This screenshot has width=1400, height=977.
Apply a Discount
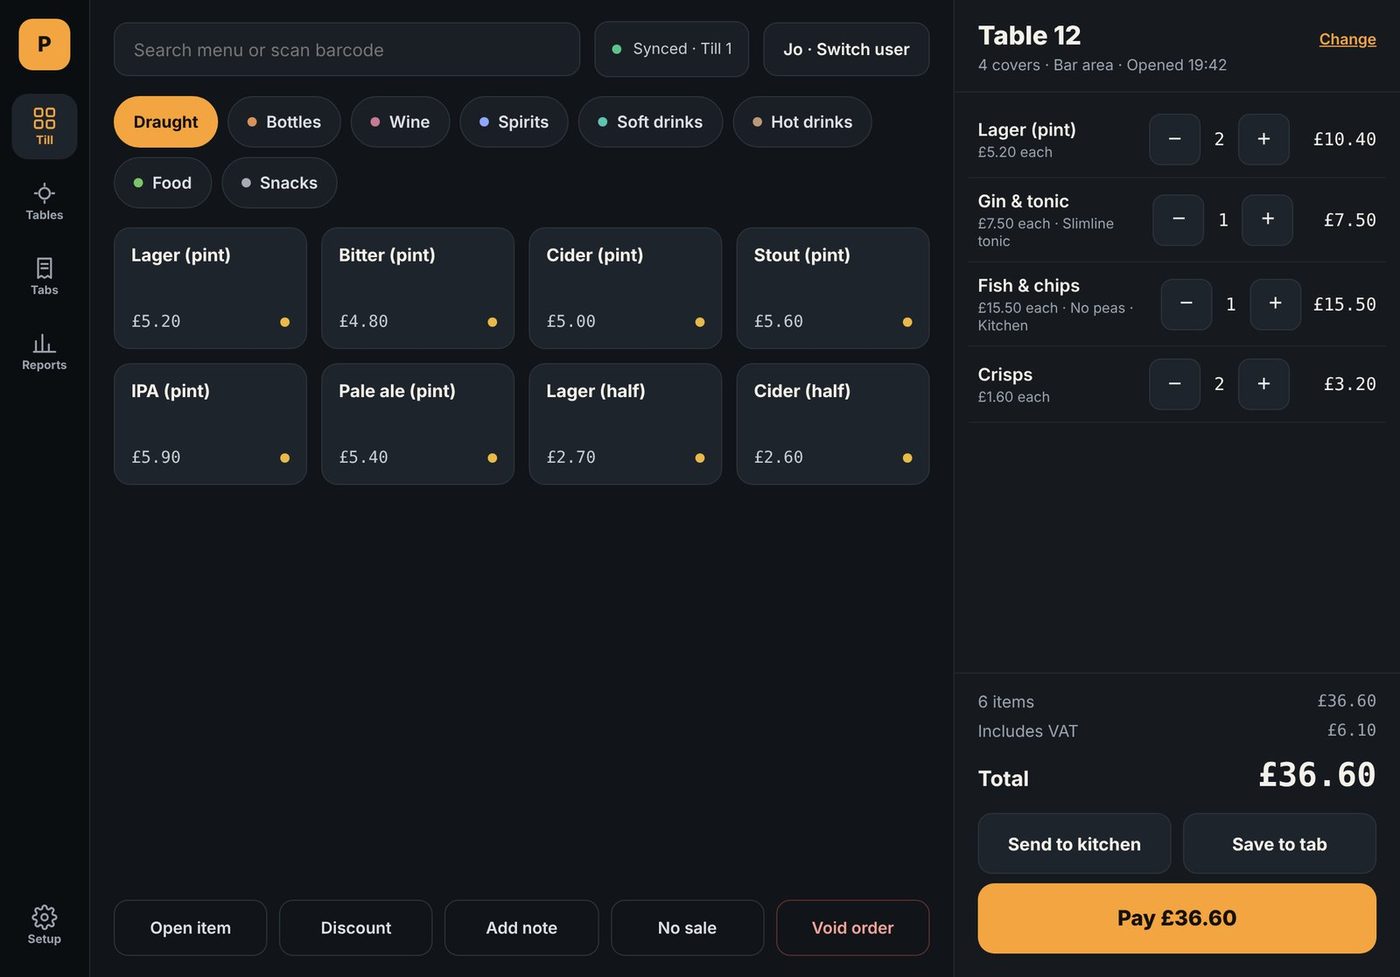point(356,928)
